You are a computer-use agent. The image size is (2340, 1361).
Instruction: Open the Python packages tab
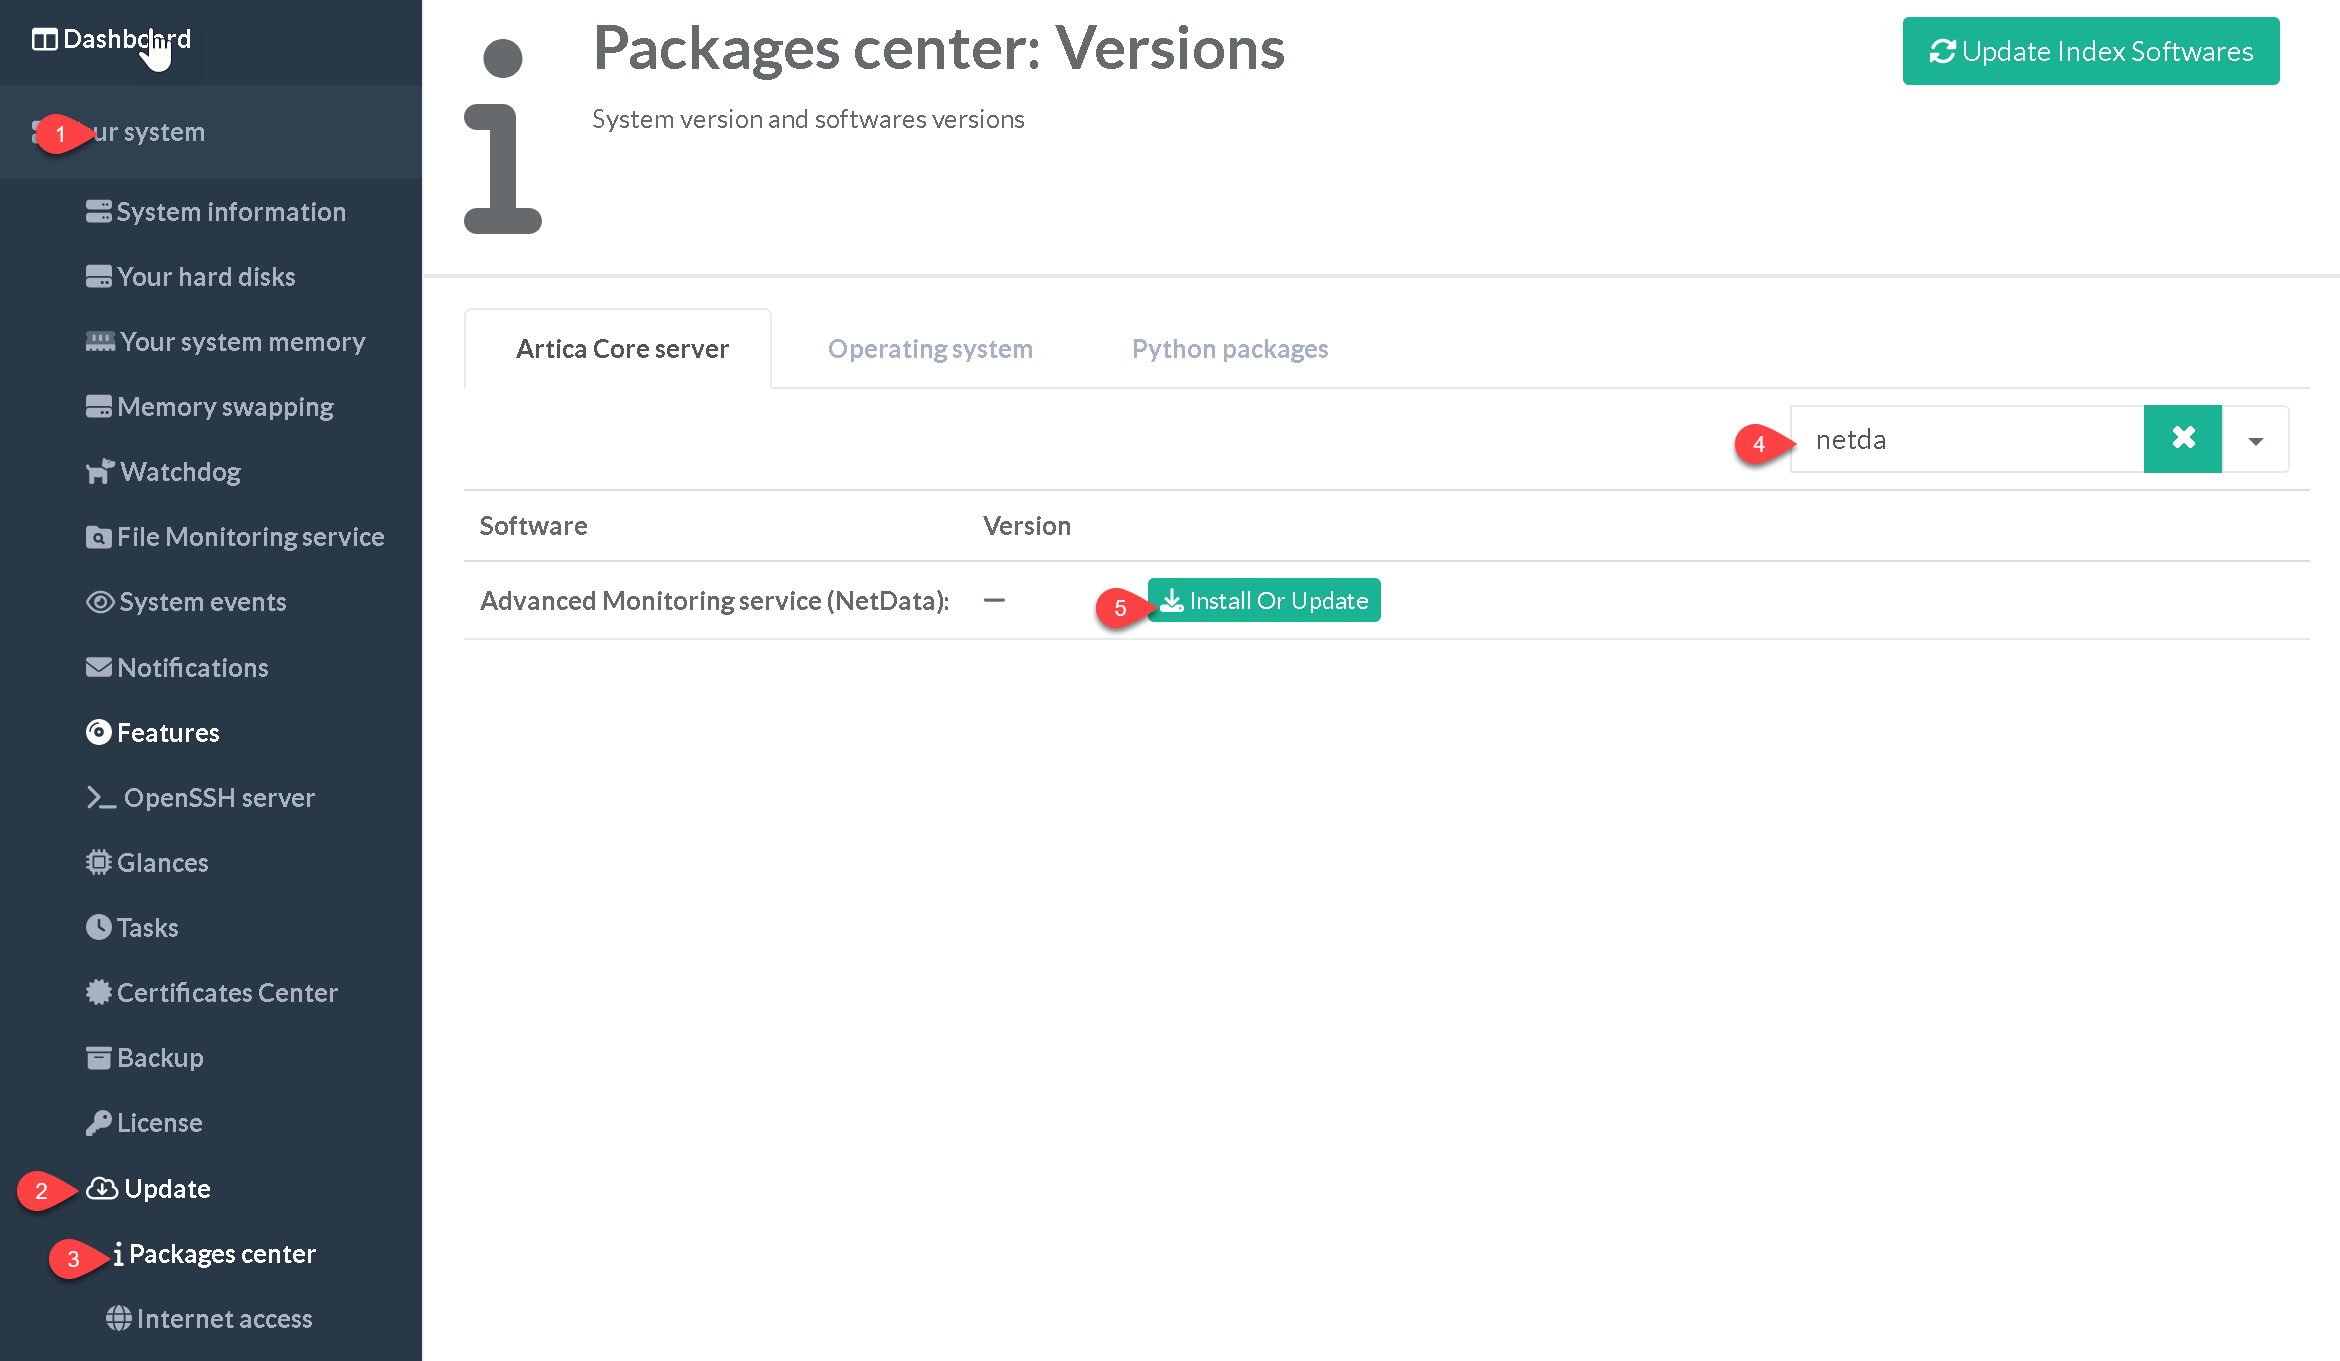tap(1229, 349)
